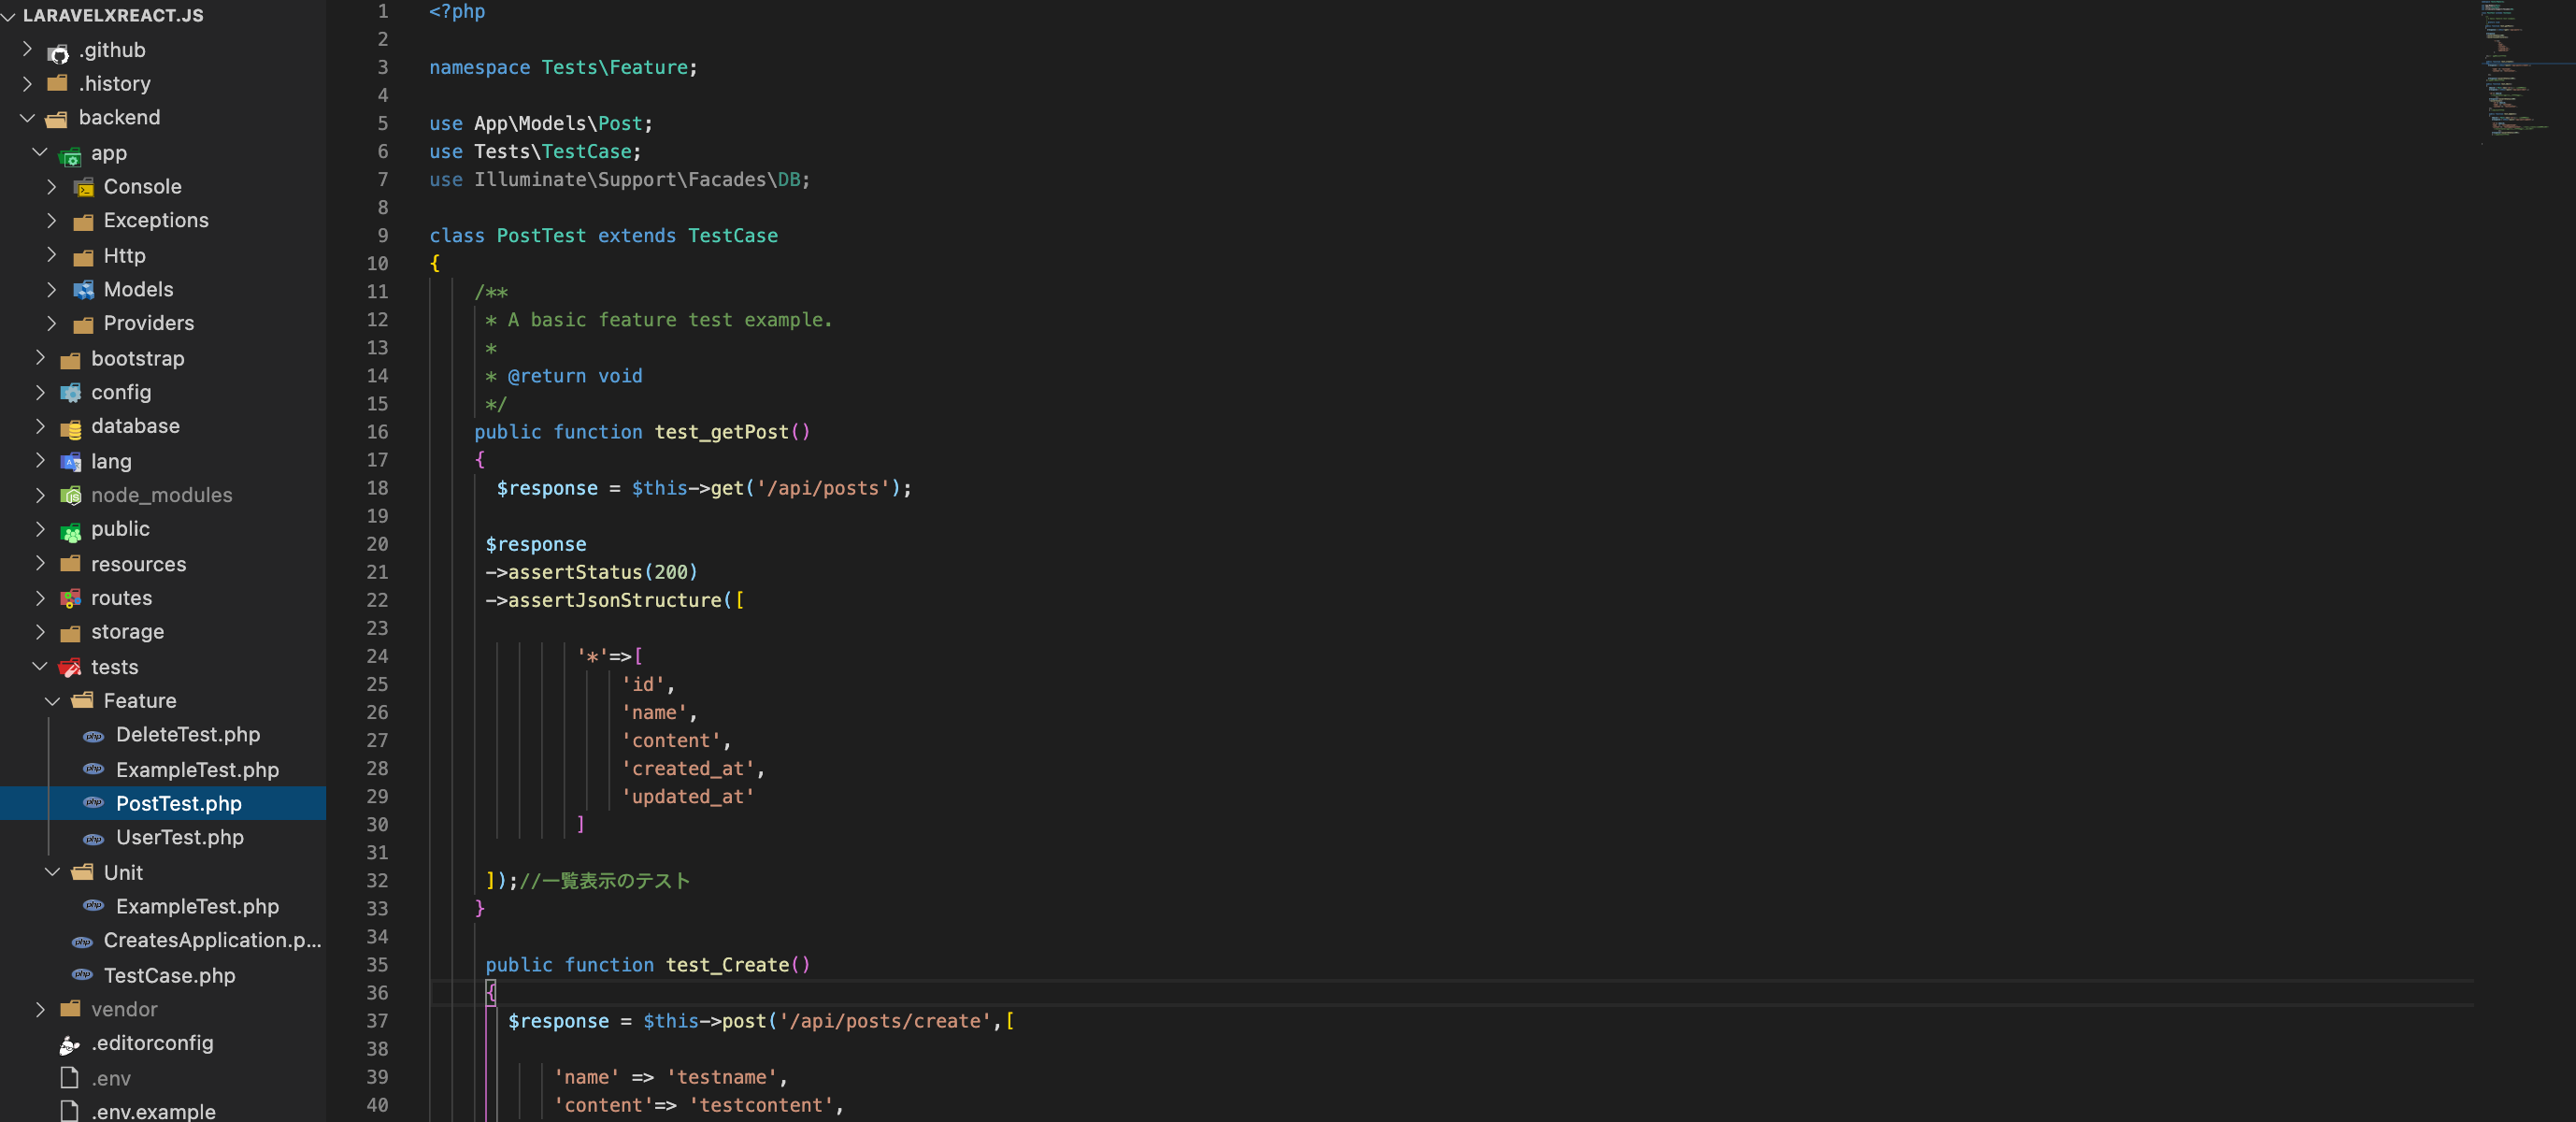Select the .env file
2576x1122 pixels.
(112, 1079)
